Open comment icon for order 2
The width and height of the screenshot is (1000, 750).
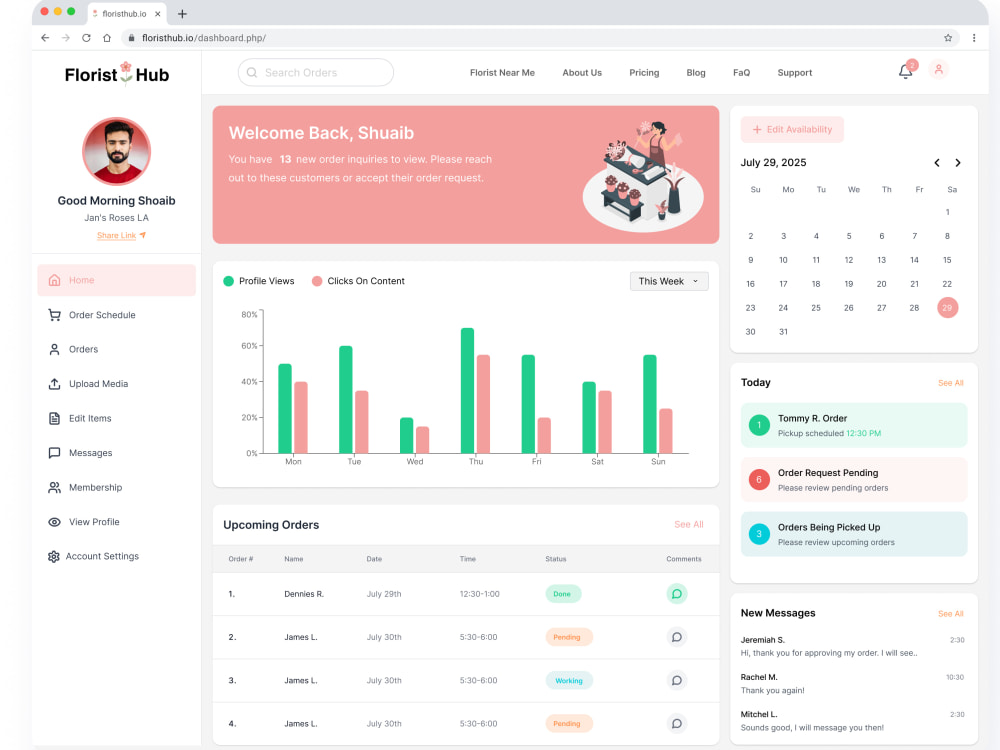pyautogui.click(x=677, y=637)
